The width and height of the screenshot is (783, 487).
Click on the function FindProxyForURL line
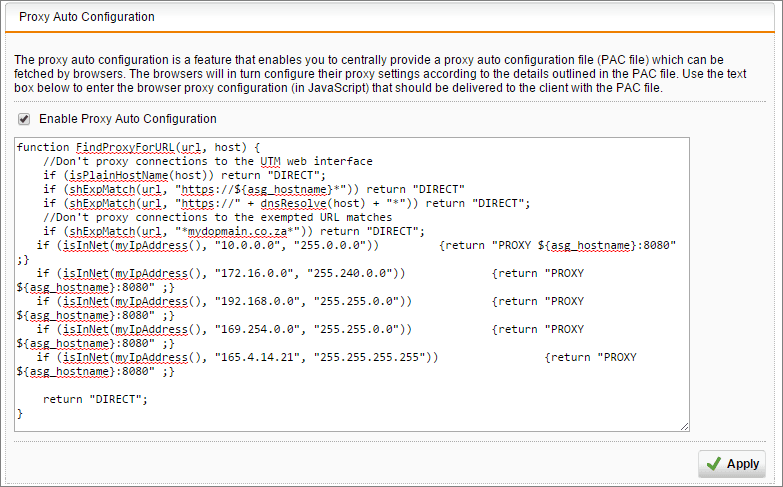pos(138,147)
